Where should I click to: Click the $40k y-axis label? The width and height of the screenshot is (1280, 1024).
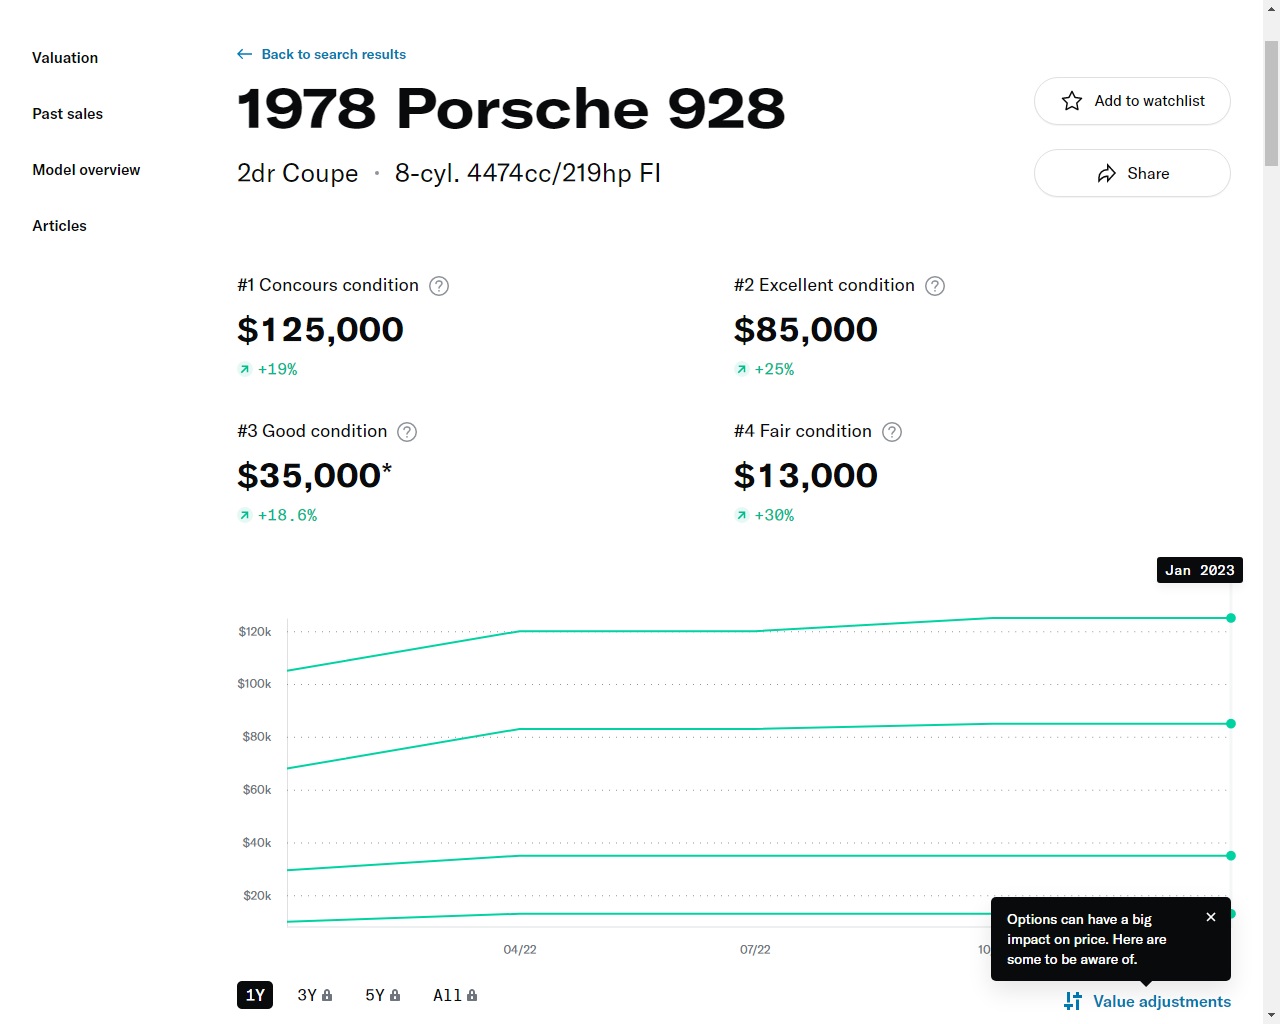click(257, 843)
